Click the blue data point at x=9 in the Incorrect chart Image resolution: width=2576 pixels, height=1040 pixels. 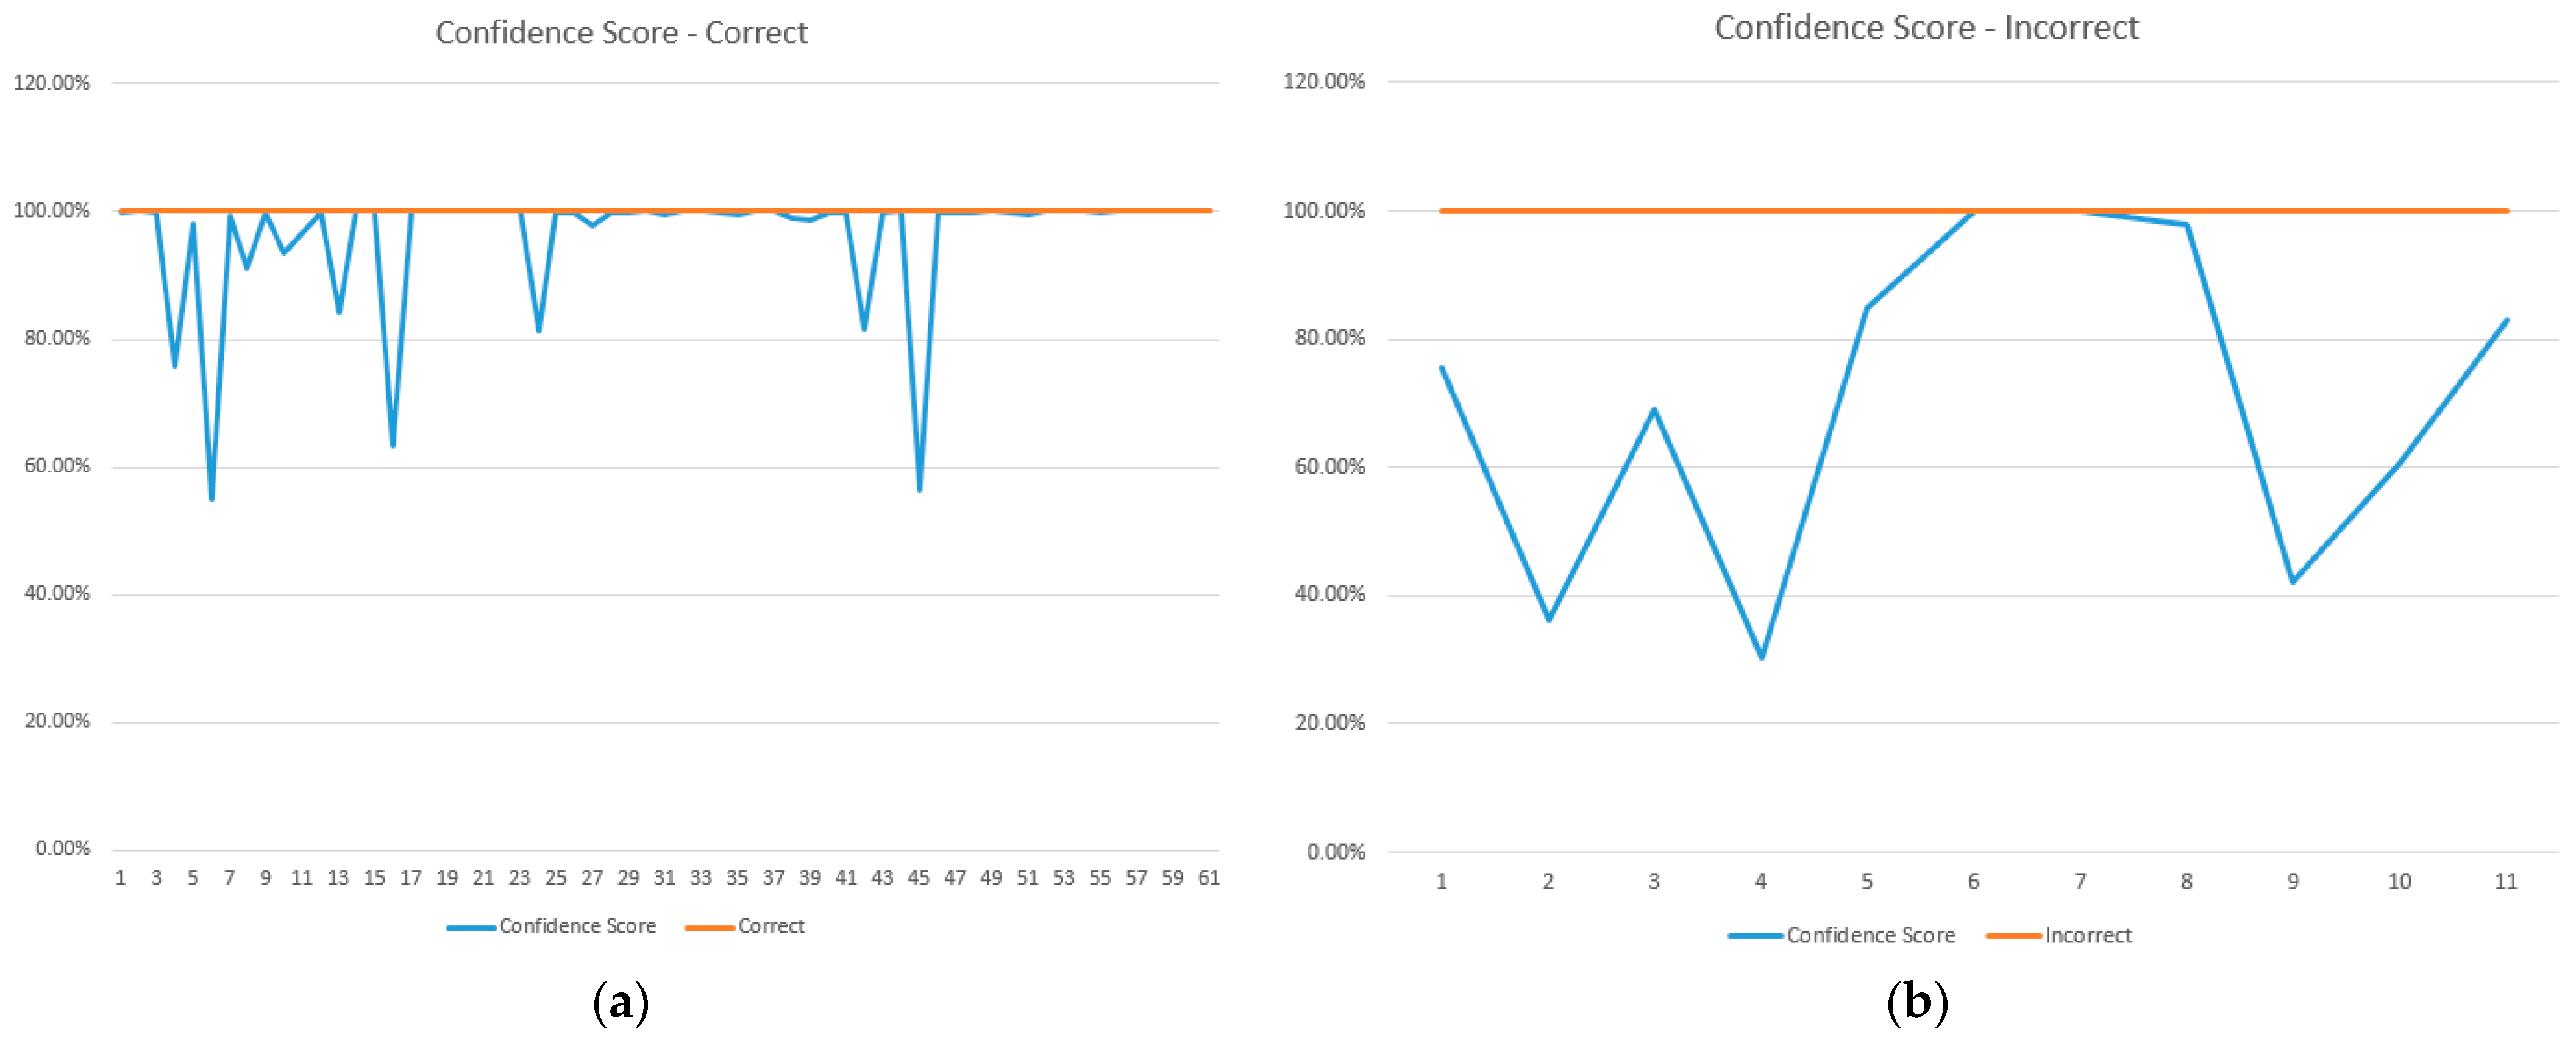pyautogui.click(x=2292, y=581)
